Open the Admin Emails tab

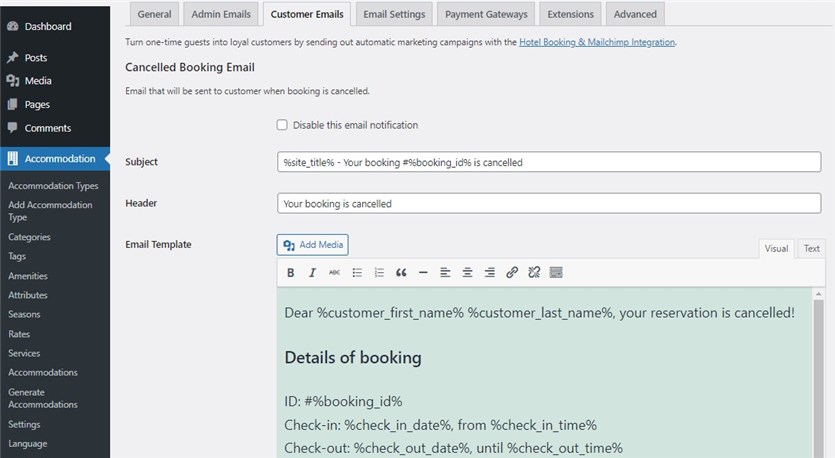(221, 14)
